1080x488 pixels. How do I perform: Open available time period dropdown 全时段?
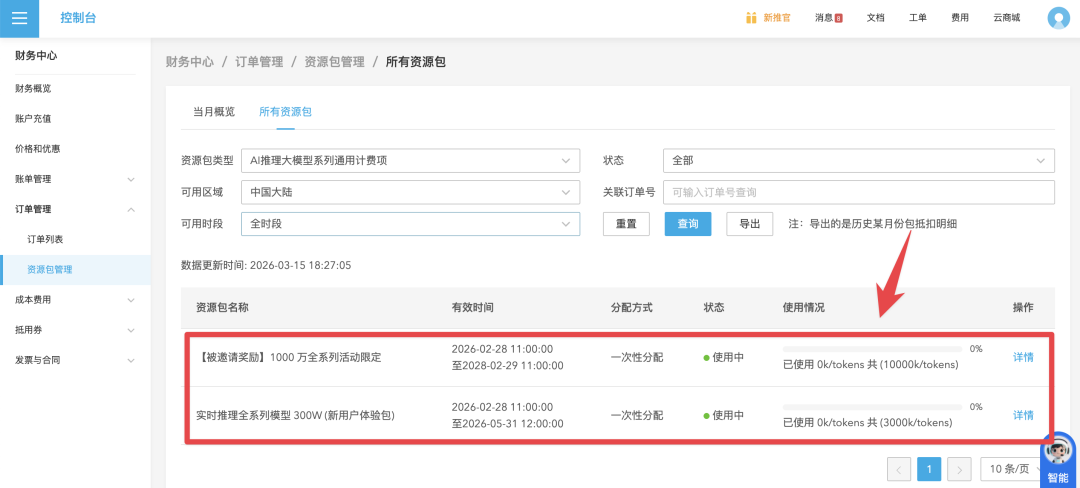[410, 224]
